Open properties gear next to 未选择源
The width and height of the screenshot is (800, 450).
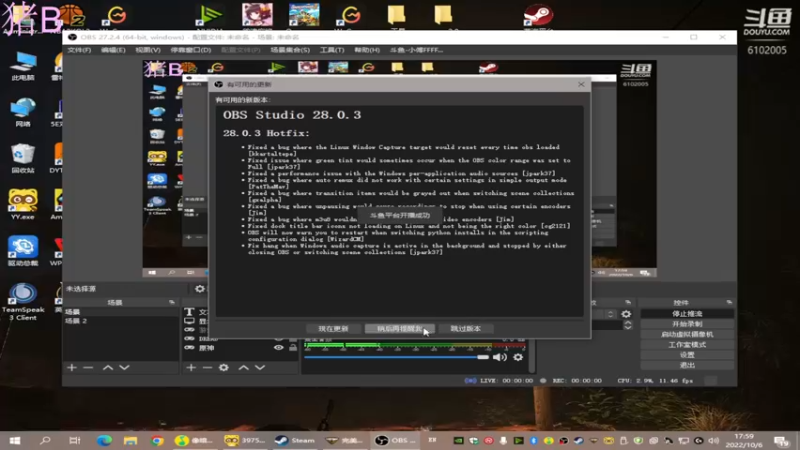click(199, 289)
